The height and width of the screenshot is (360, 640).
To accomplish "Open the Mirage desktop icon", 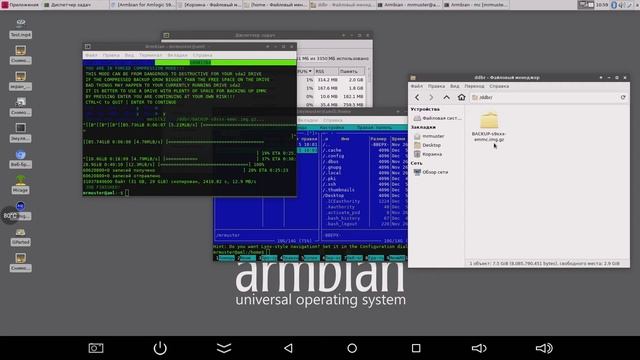I will pos(20,184).
